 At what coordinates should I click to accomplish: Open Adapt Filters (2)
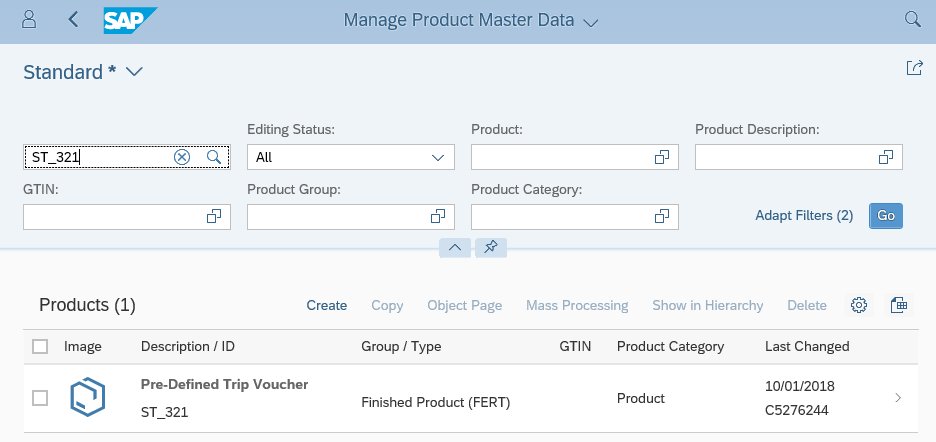(804, 216)
